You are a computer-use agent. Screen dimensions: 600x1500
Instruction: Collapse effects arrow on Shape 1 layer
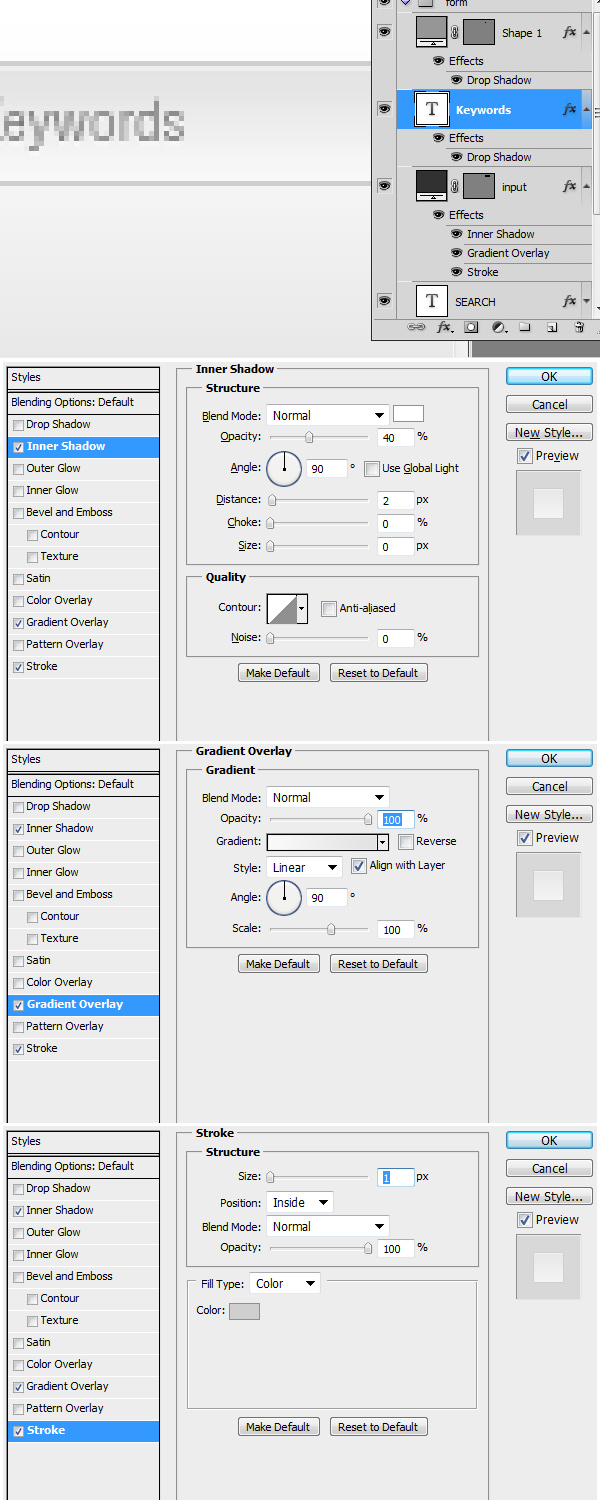tap(586, 32)
